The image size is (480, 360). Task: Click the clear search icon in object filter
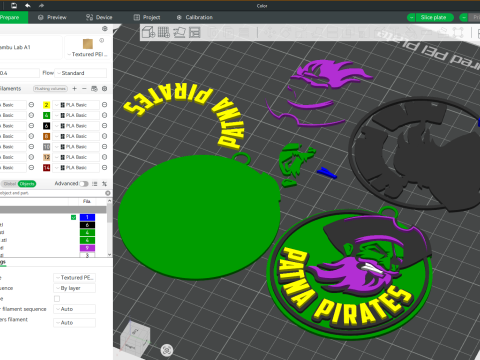point(108,193)
